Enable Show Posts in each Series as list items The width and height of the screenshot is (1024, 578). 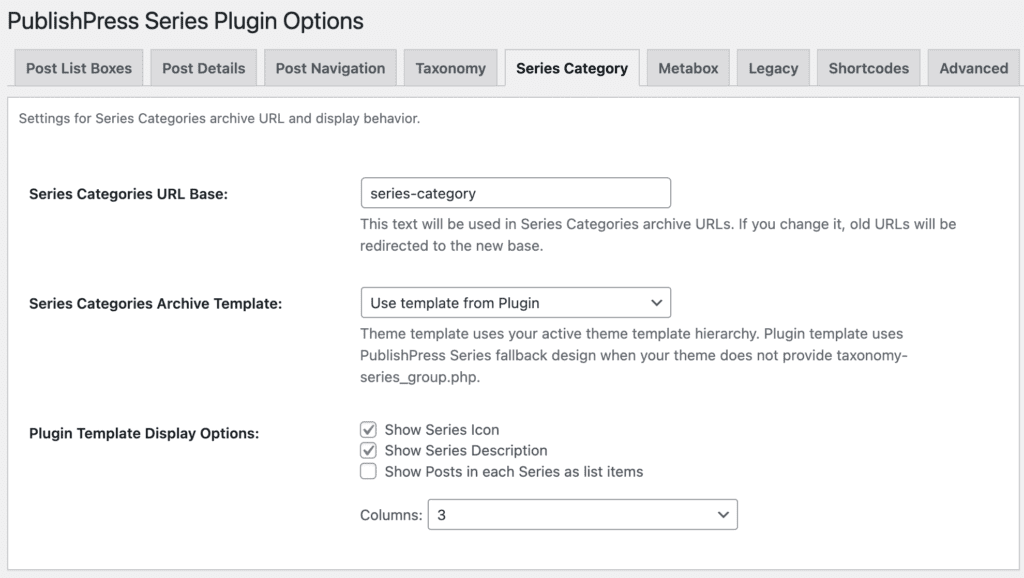(x=368, y=471)
